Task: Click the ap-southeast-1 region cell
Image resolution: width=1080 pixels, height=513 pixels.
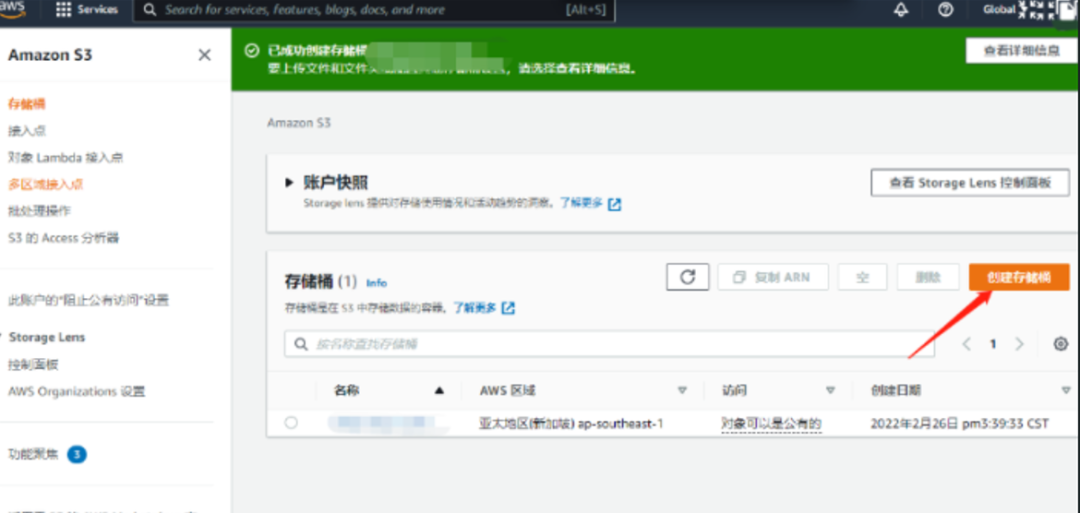Action: [571, 423]
